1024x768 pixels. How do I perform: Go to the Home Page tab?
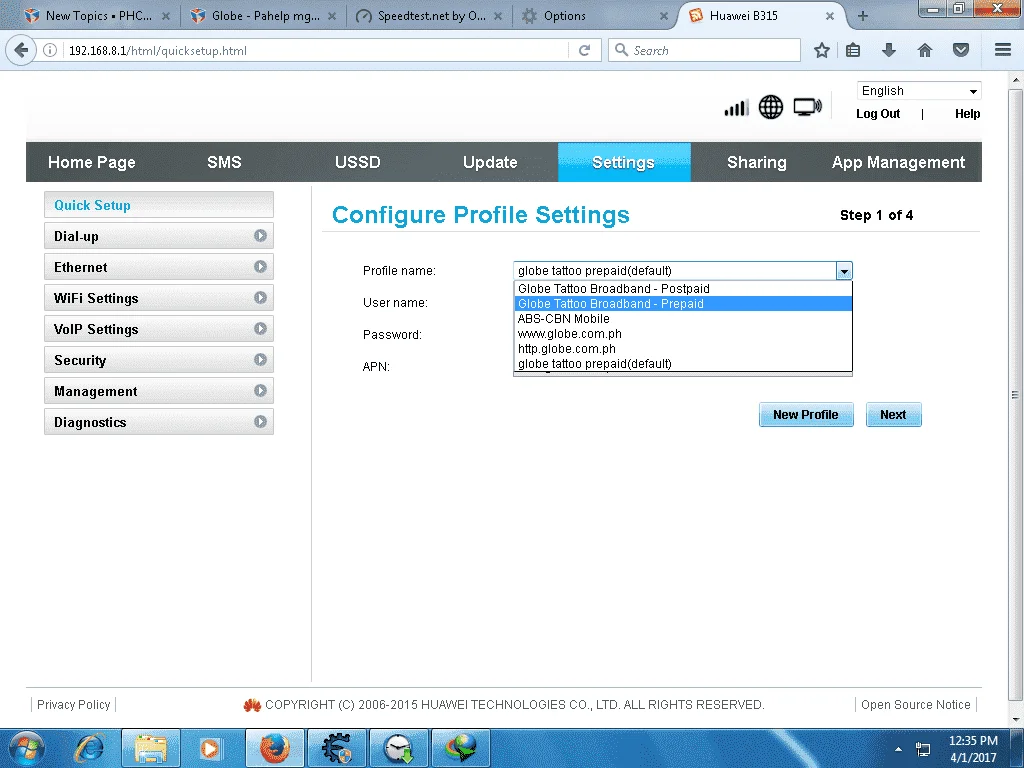pyautogui.click(x=91, y=162)
